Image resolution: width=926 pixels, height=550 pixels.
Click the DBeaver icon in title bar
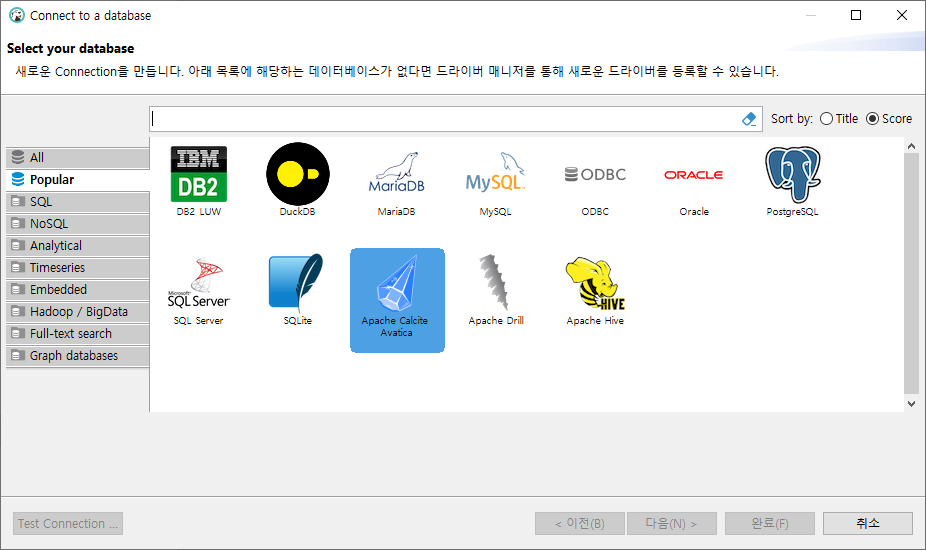pos(17,15)
